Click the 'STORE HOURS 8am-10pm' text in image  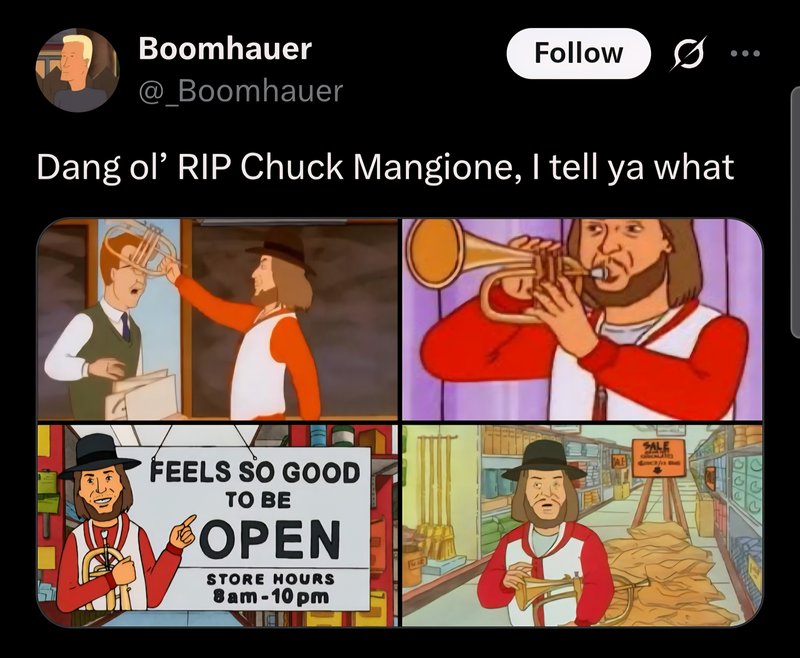point(270,588)
